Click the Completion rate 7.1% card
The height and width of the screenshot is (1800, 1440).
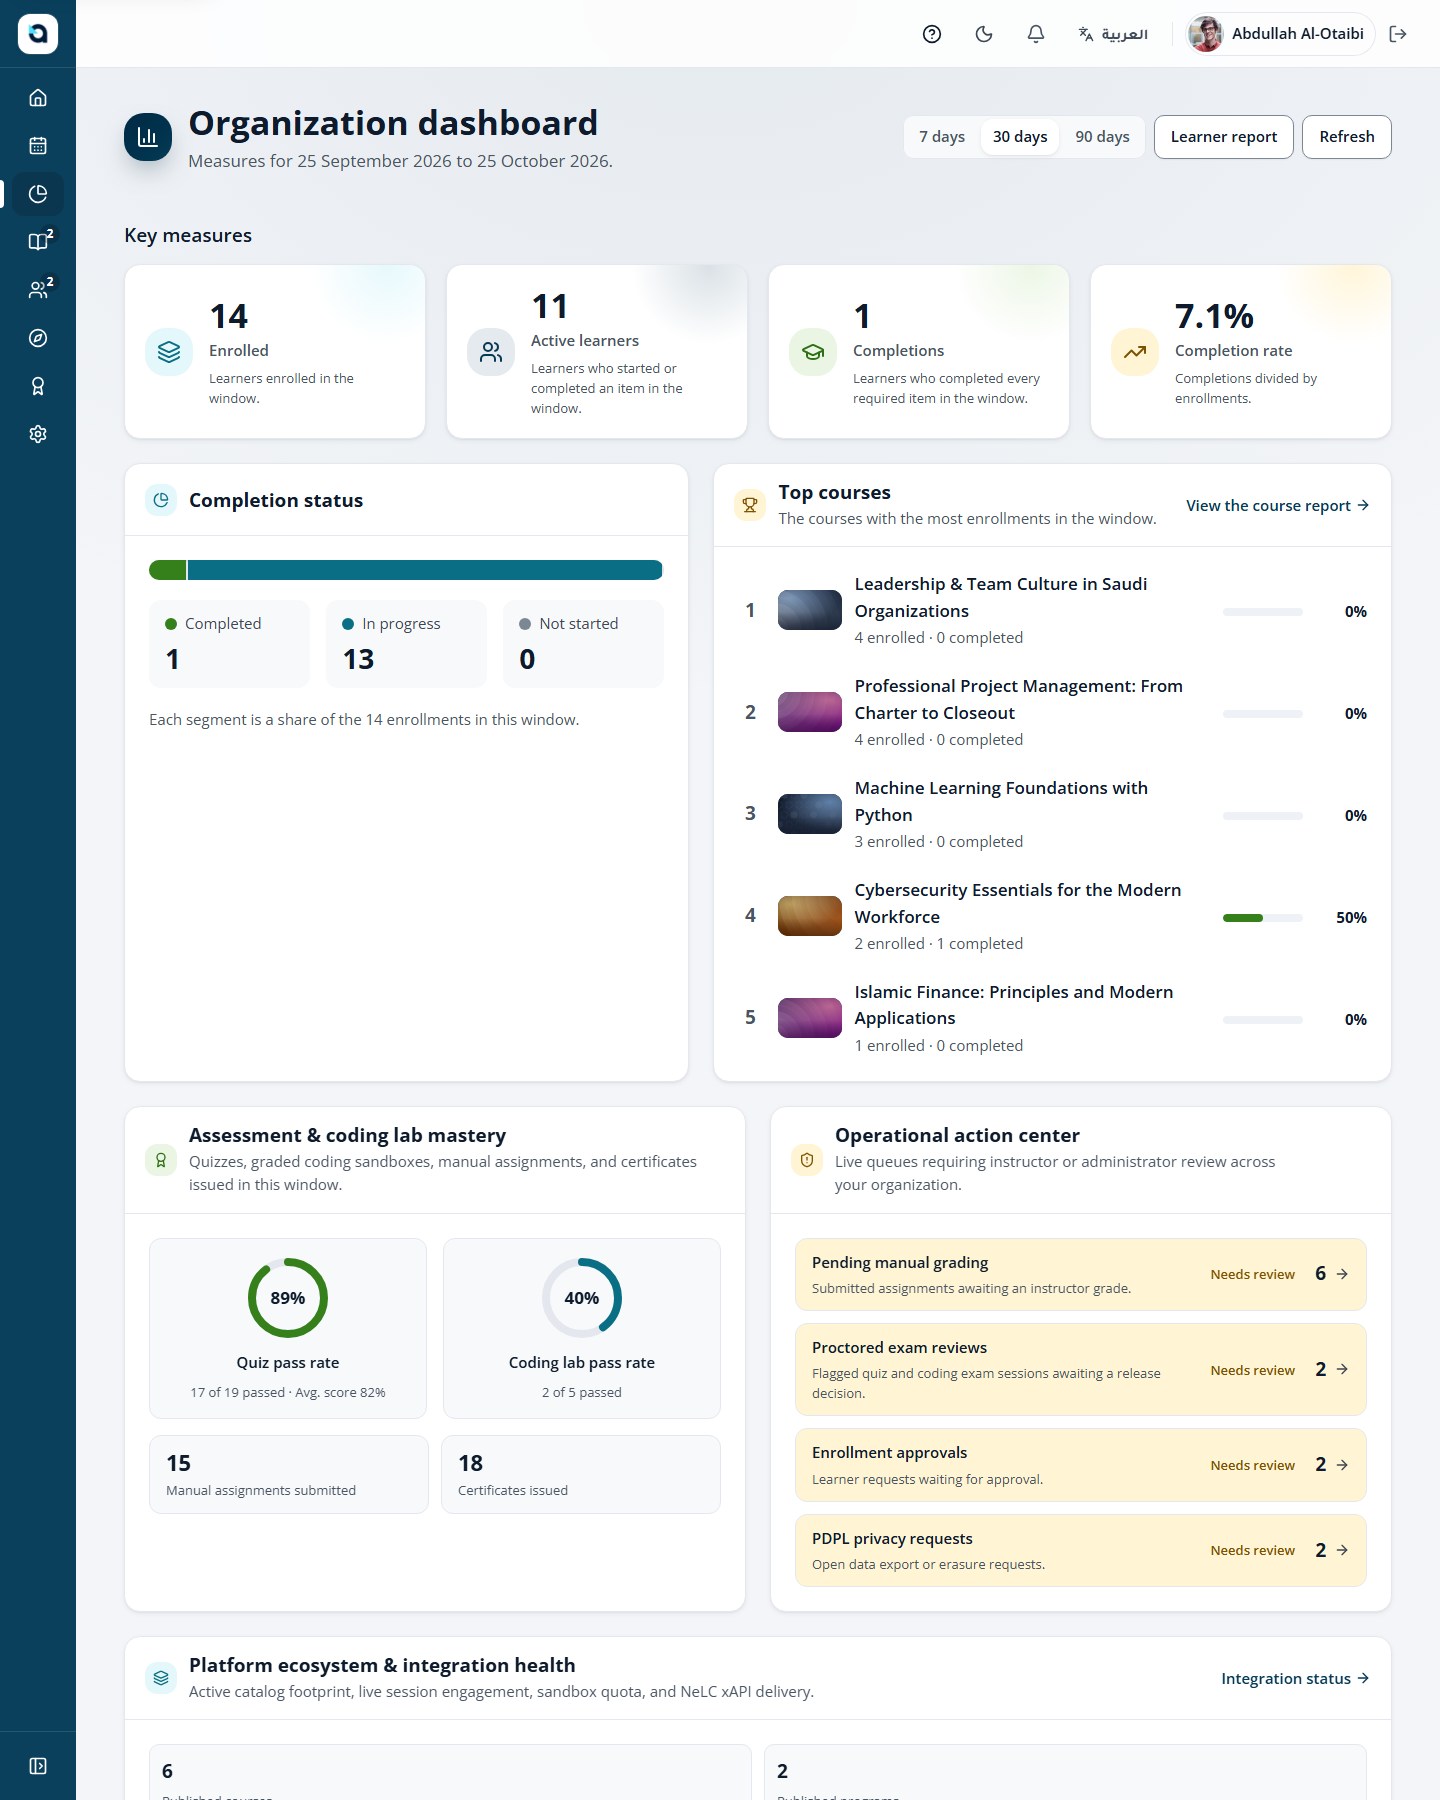click(1241, 352)
